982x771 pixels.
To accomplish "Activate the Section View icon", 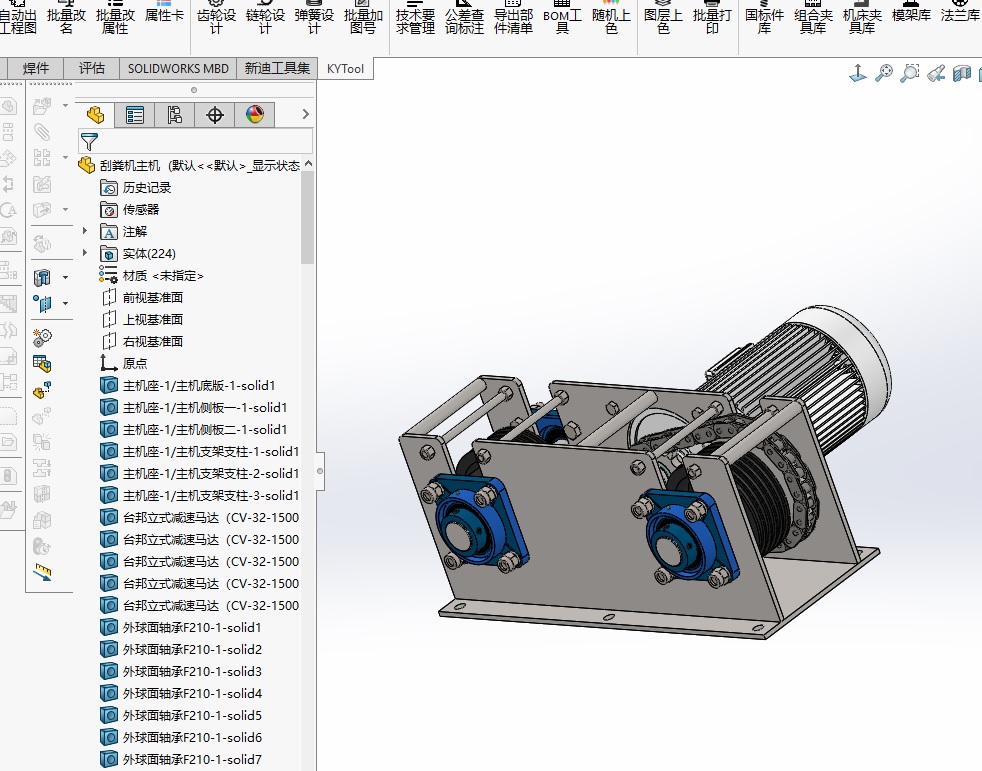I will [962, 73].
